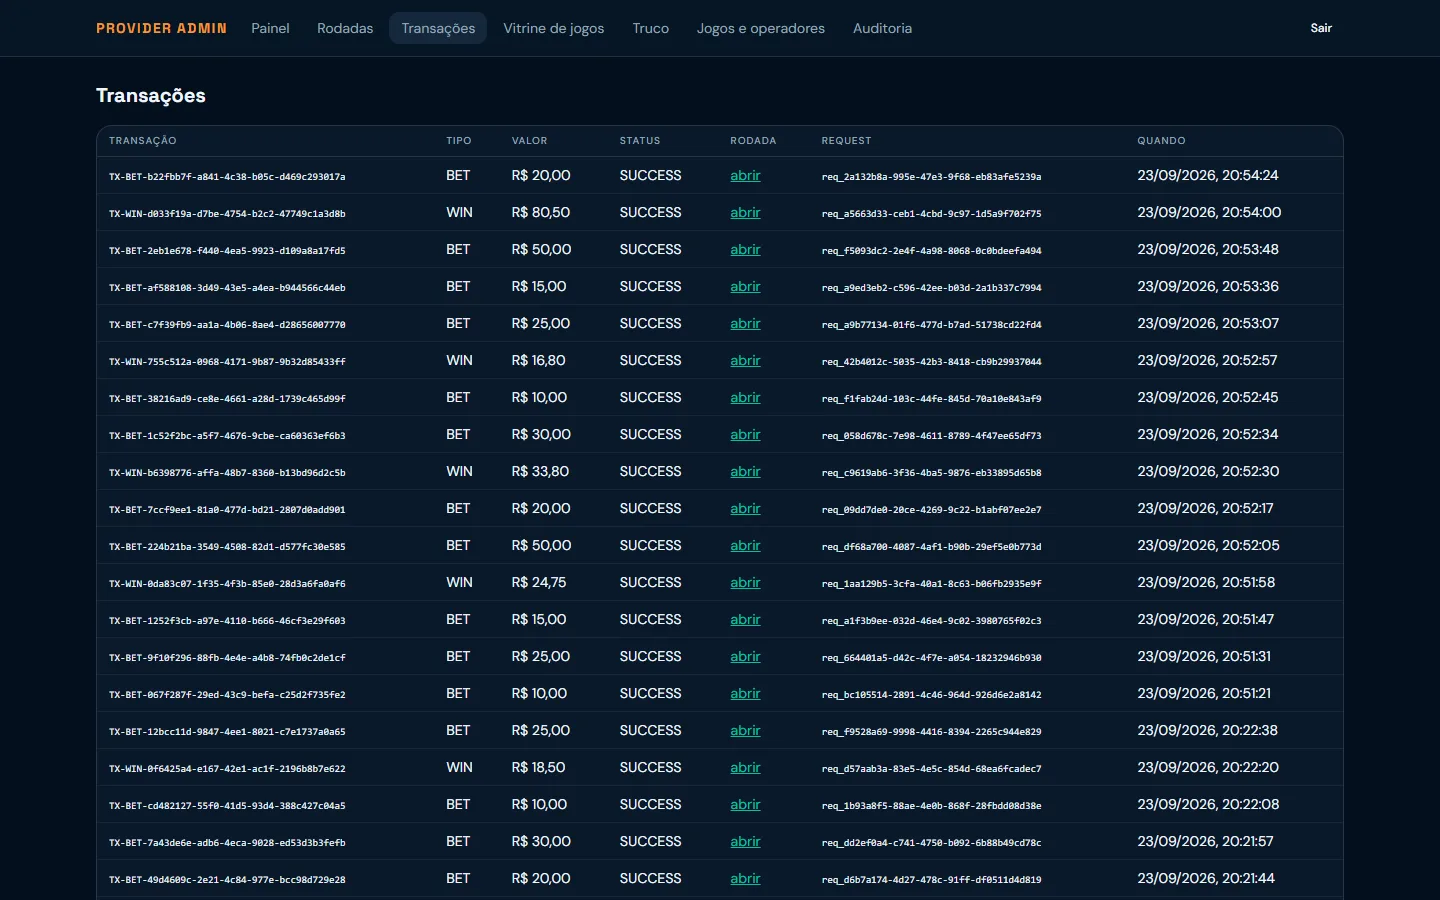Open abrir link at 20:52:34
The image size is (1440, 900).
(745, 434)
